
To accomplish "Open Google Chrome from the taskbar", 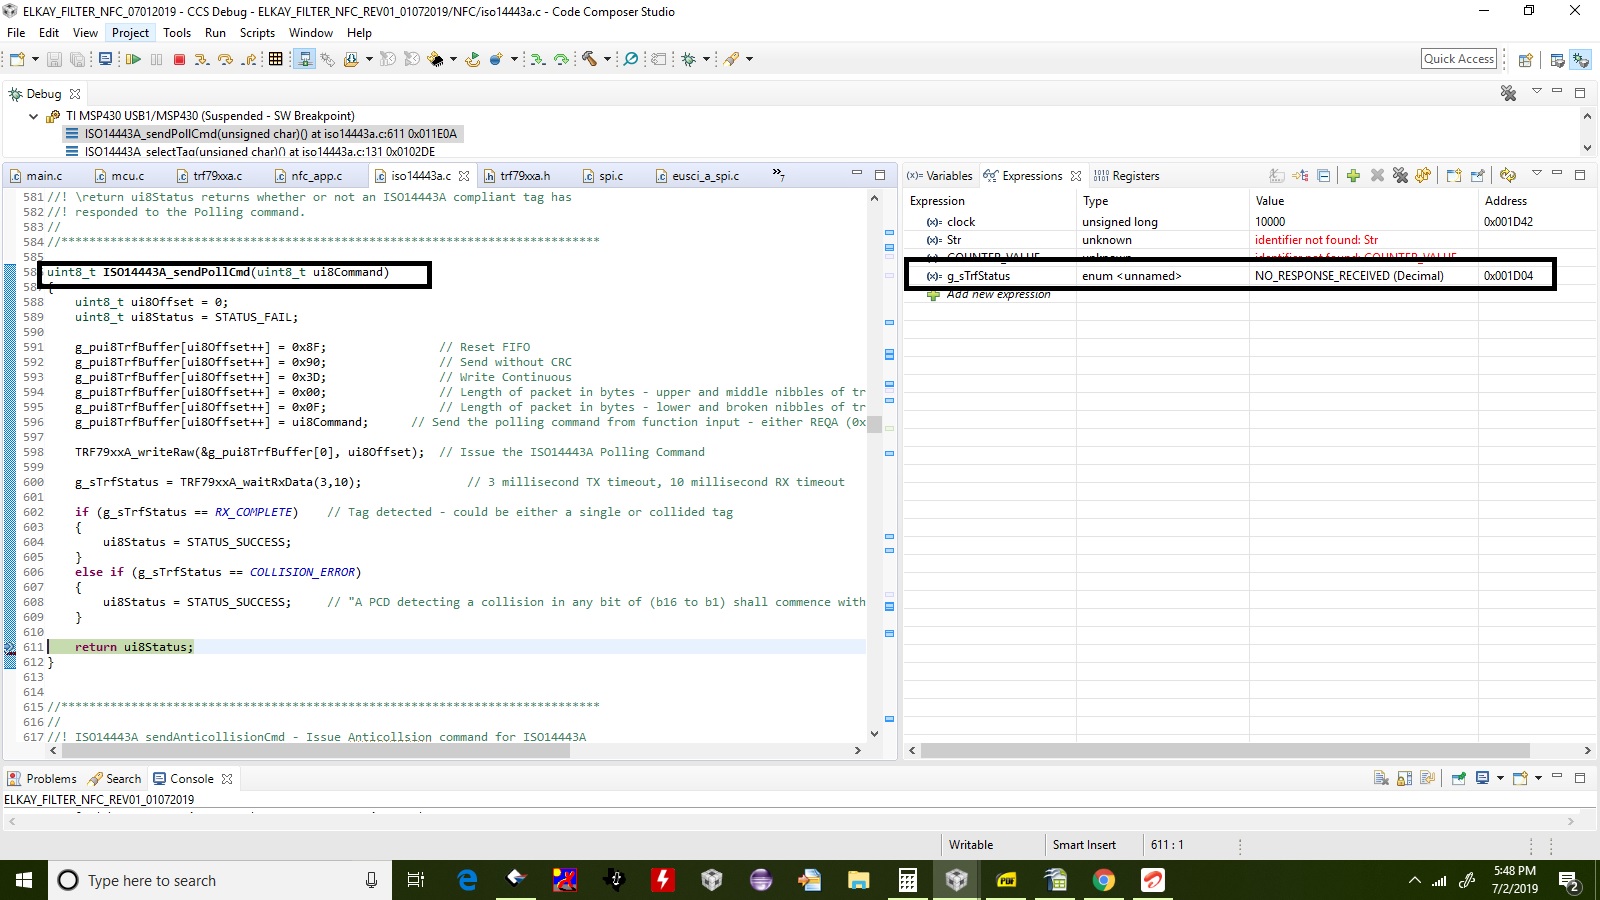I will tap(1104, 880).
